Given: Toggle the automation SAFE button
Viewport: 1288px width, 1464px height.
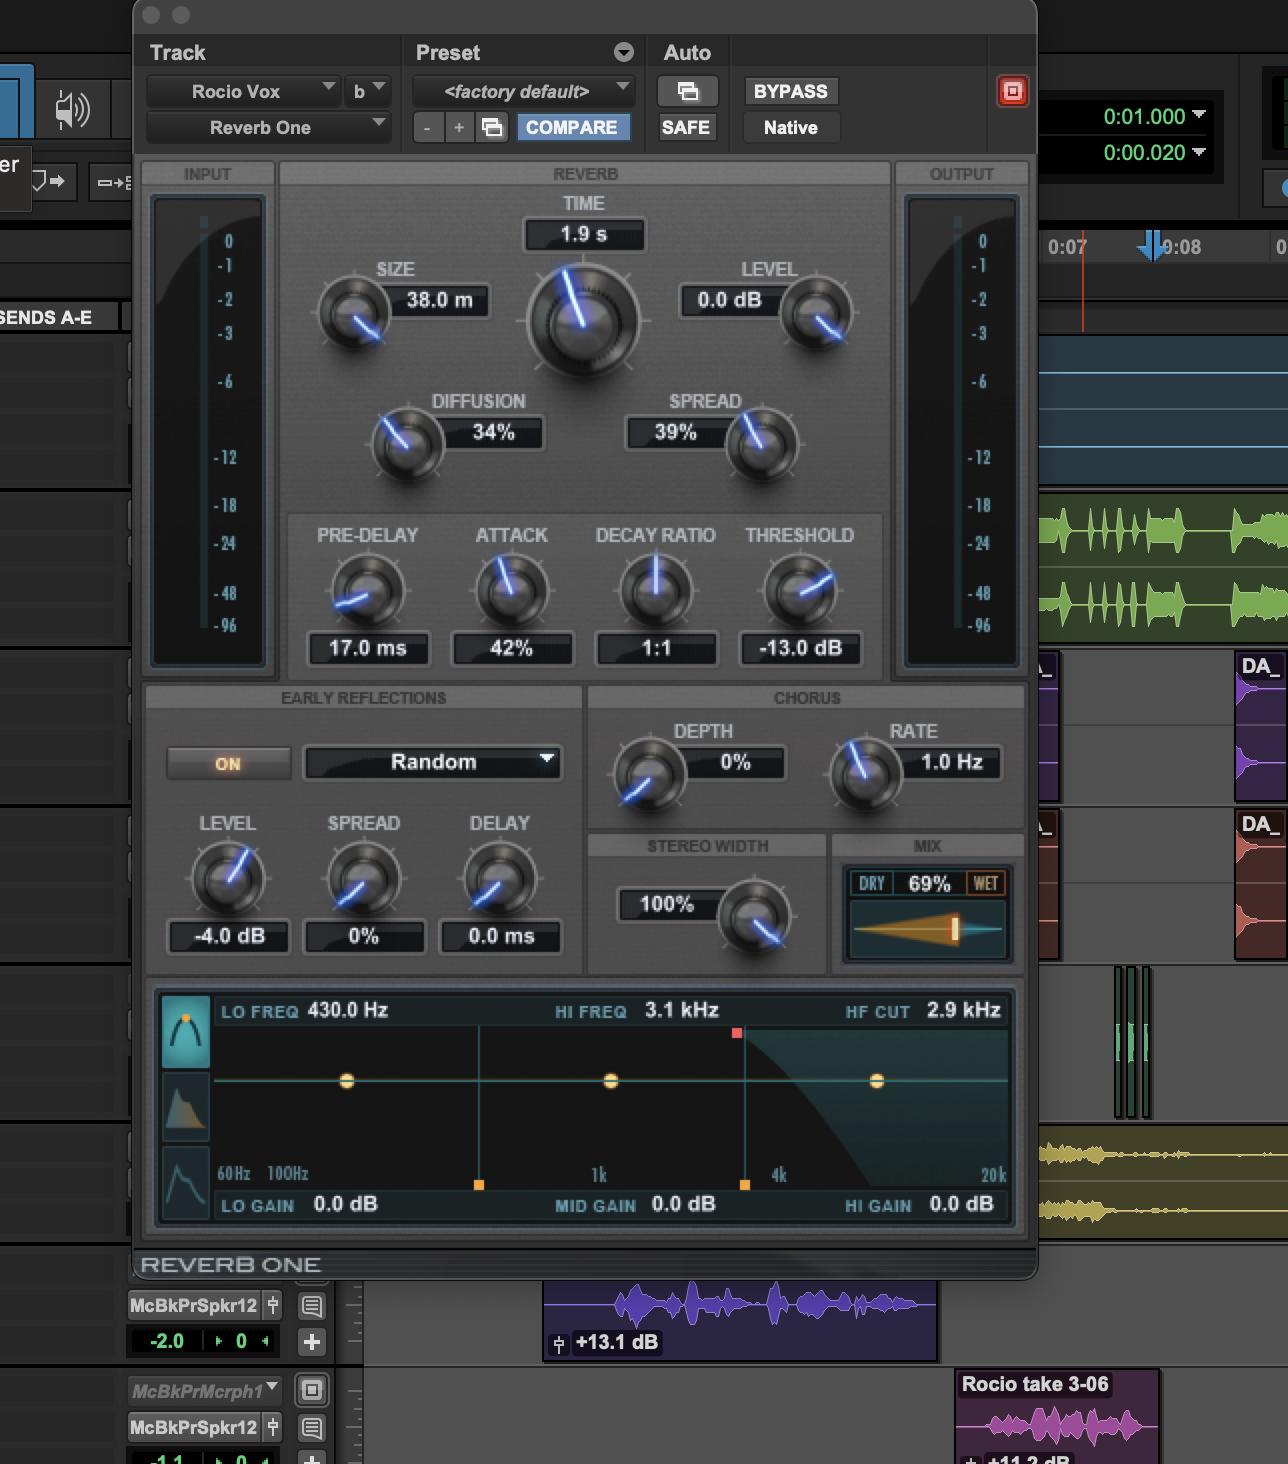Looking at the screenshot, I should (x=686, y=127).
